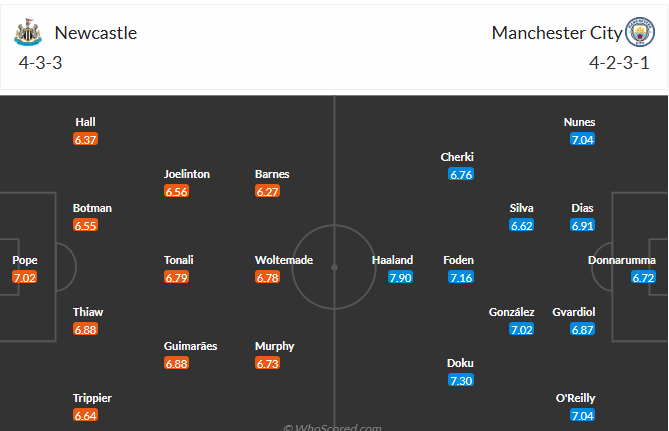
Task: Select player Tonali on the pitch
Action: click(x=180, y=260)
